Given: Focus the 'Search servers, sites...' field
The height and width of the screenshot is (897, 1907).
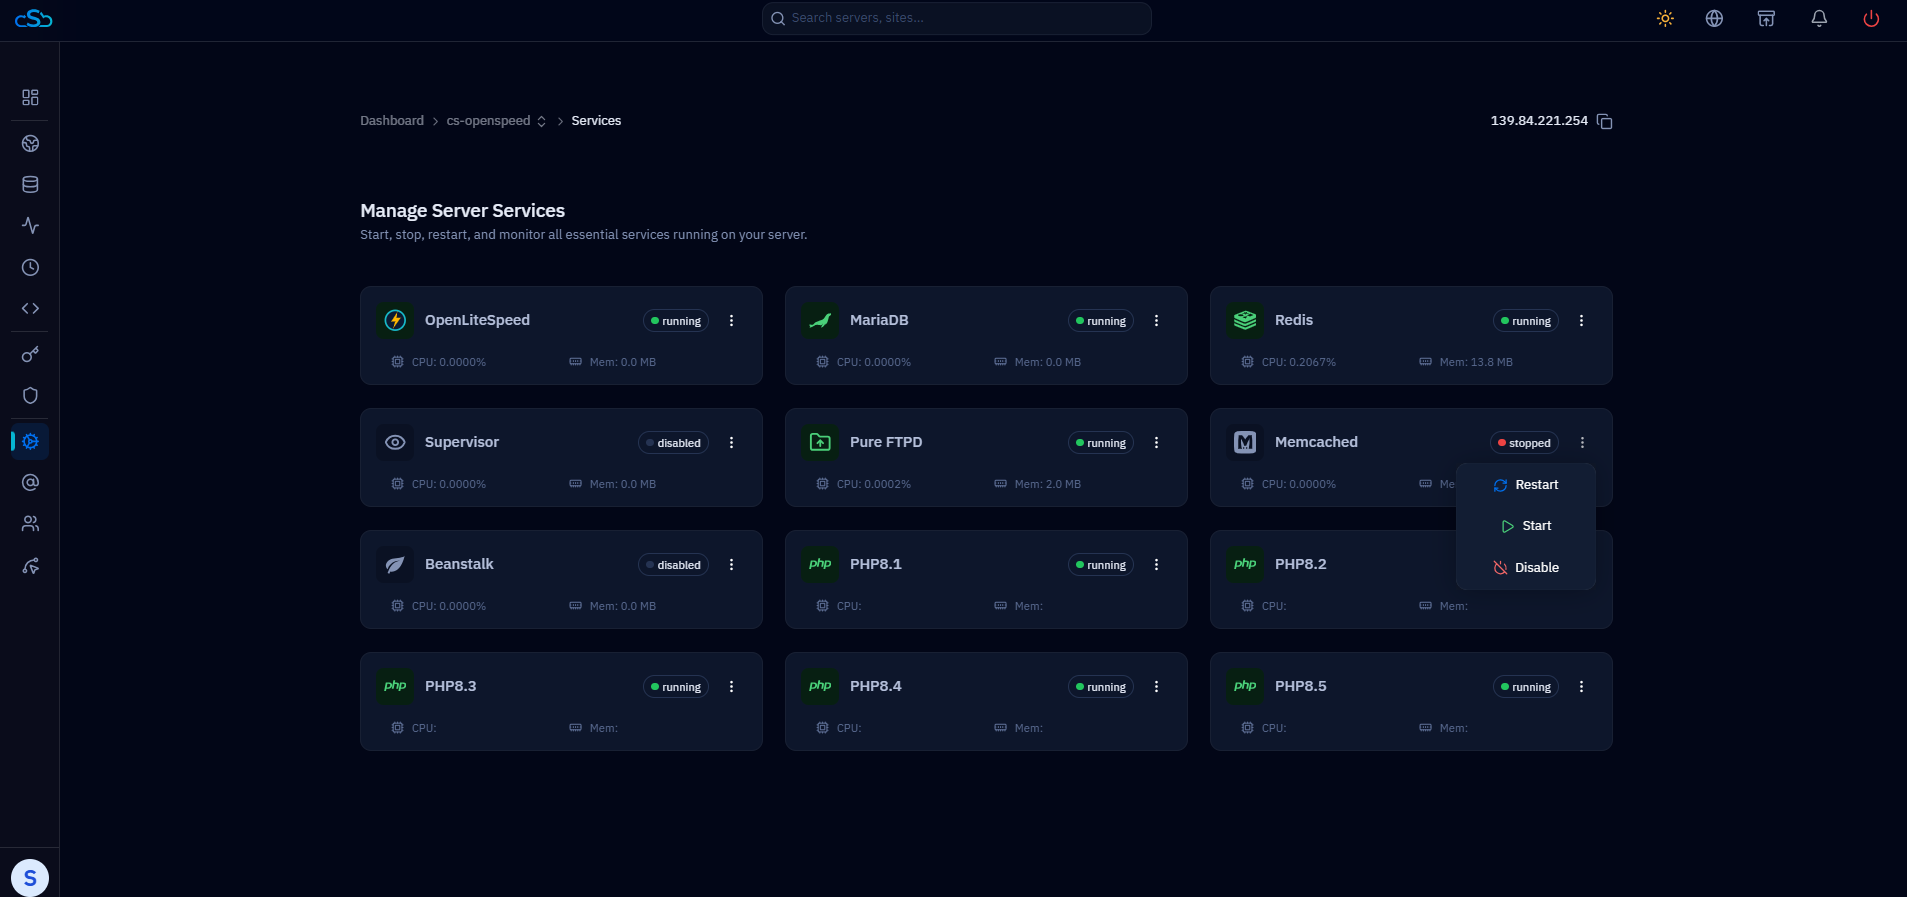Looking at the screenshot, I should pos(957,18).
